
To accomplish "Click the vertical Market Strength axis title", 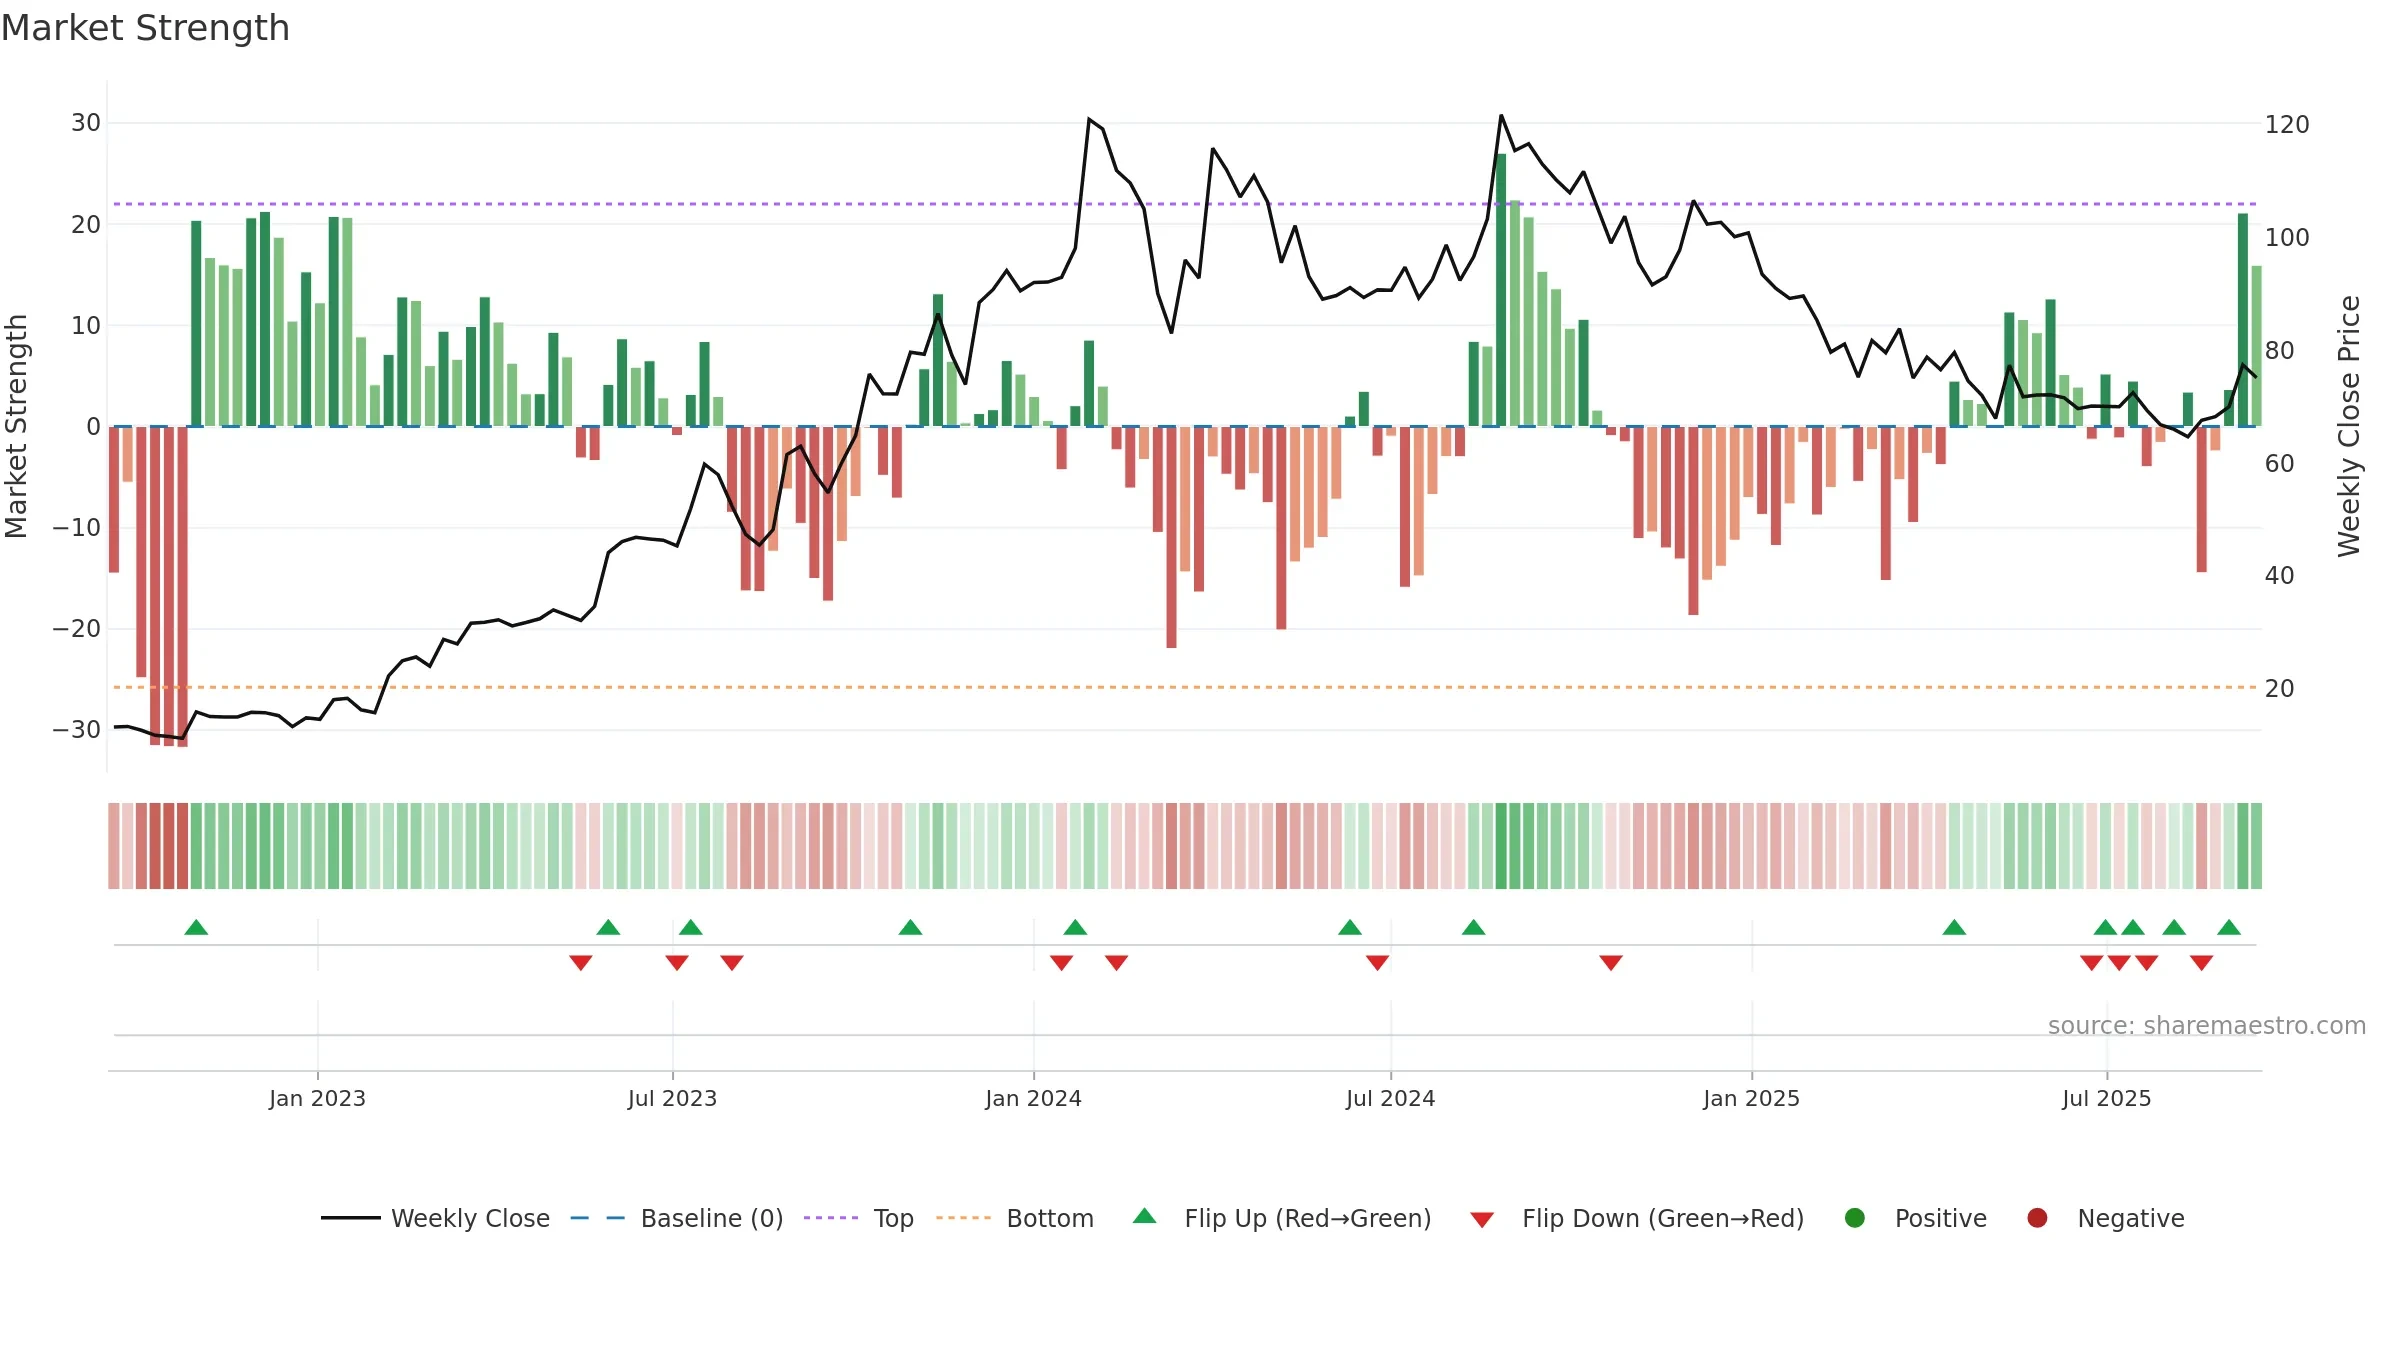I will click(x=16, y=426).
